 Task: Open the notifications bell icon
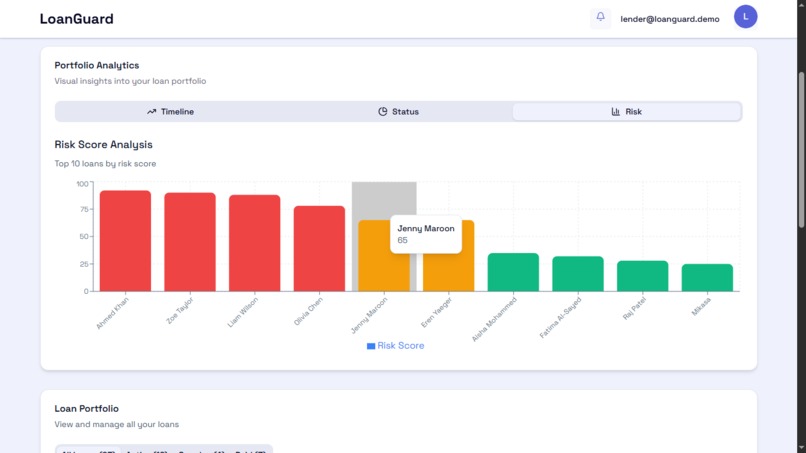pyautogui.click(x=600, y=18)
